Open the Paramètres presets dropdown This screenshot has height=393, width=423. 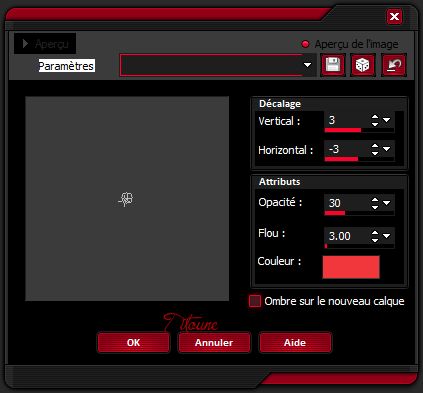click(307, 65)
